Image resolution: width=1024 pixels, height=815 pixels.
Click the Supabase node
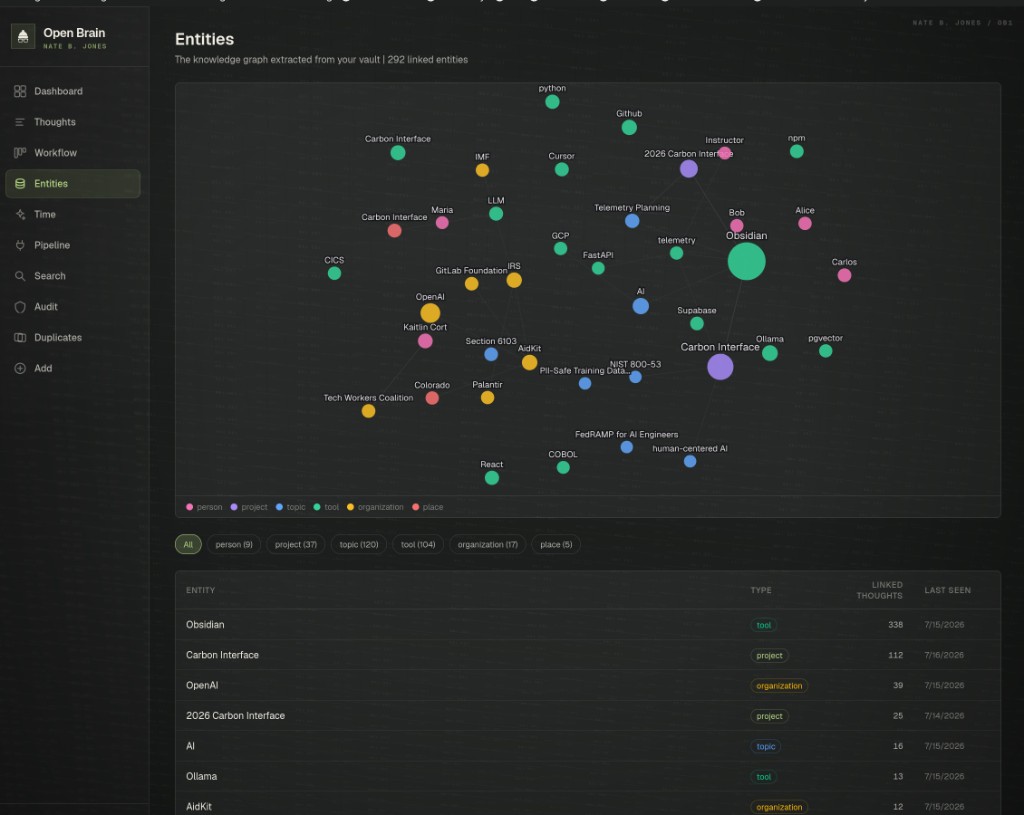click(x=697, y=323)
